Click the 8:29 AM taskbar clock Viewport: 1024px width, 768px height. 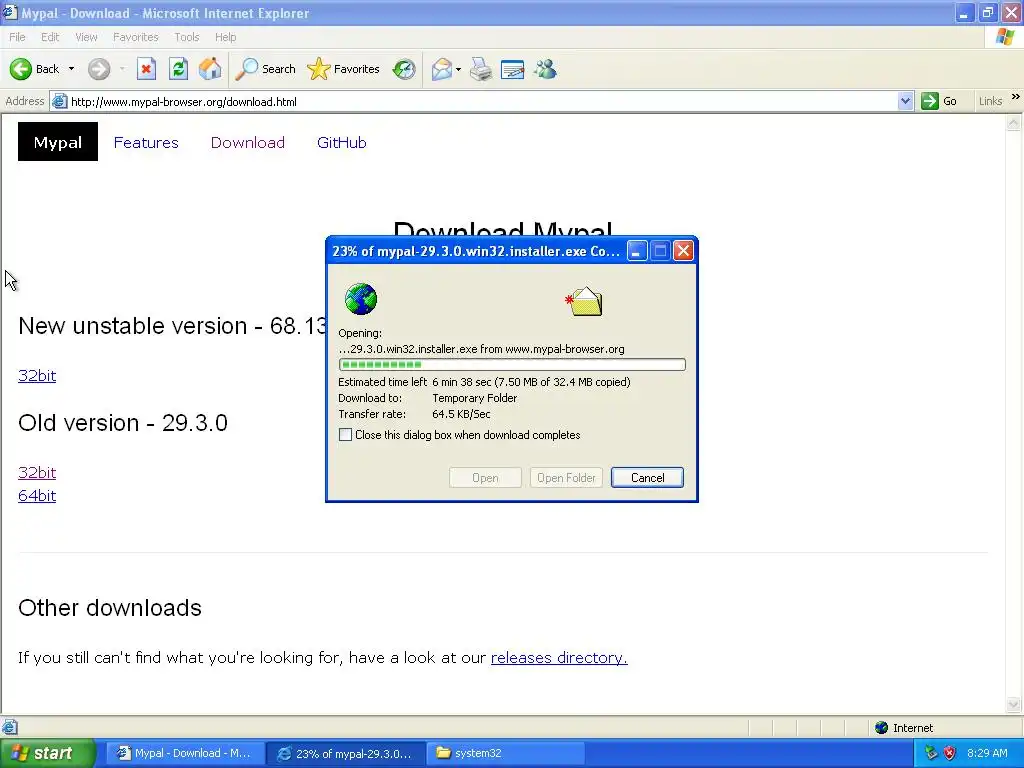(987, 753)
